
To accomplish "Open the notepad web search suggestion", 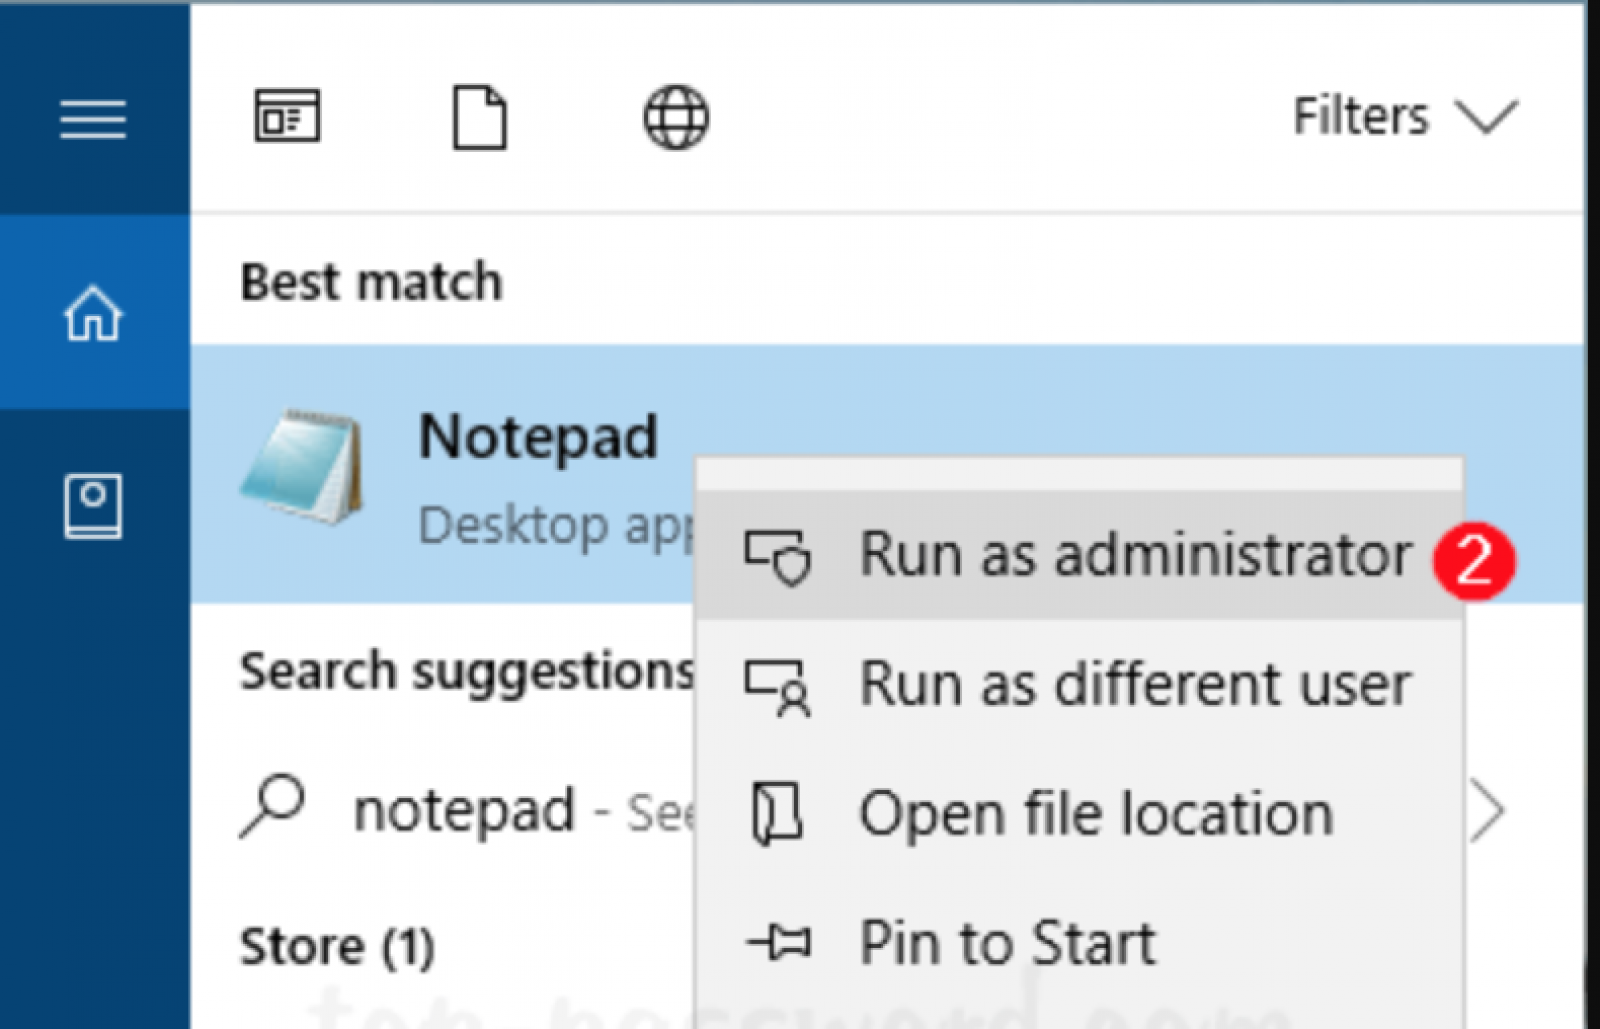I will pyautogui.click(x=465, y=810).
